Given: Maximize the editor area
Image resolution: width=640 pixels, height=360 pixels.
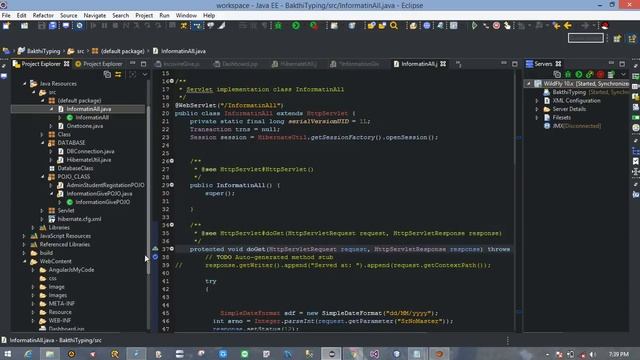Looking at the screenshot, I should (515, 64).
